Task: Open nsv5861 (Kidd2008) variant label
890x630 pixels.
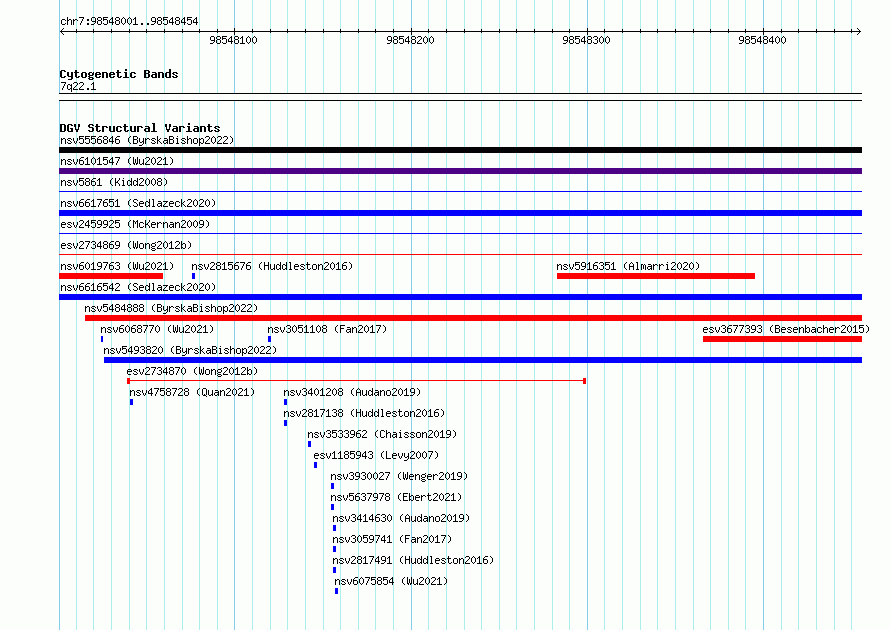Action: pos(114,182)
